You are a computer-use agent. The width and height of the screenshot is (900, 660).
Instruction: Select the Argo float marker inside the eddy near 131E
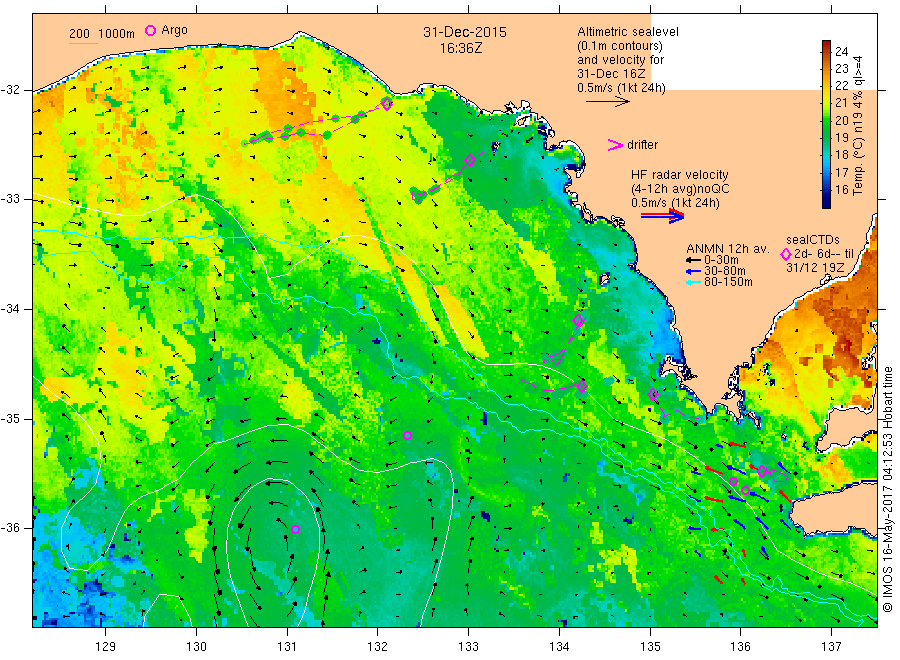295,529
